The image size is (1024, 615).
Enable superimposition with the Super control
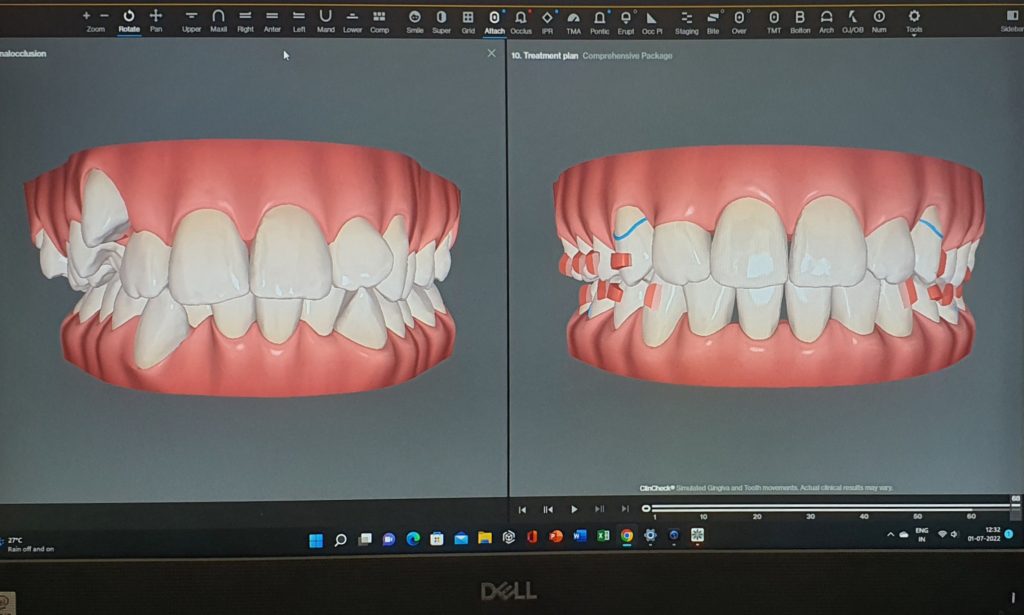click(442, 22)
